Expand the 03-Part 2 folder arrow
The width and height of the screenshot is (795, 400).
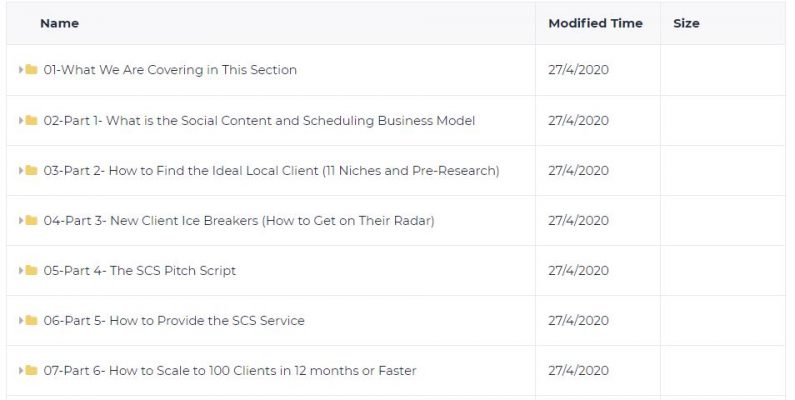(21, 170)
